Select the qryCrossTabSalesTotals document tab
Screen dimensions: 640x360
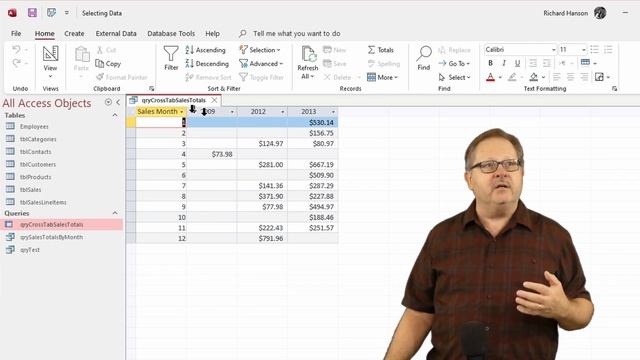[x=173, y=100]
